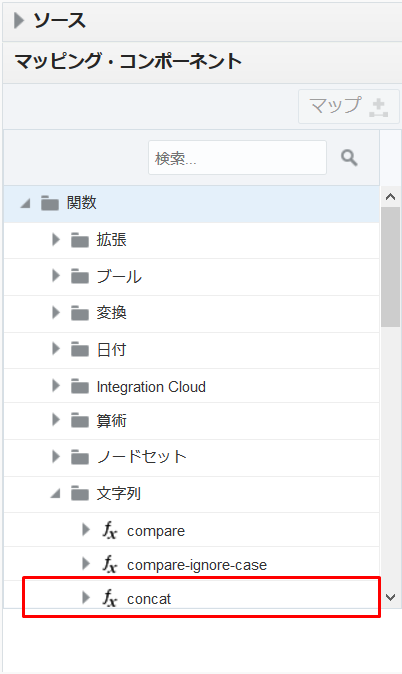
Task: Click the マッピング・コンポーネント header
Action: [x=128, y=61]
